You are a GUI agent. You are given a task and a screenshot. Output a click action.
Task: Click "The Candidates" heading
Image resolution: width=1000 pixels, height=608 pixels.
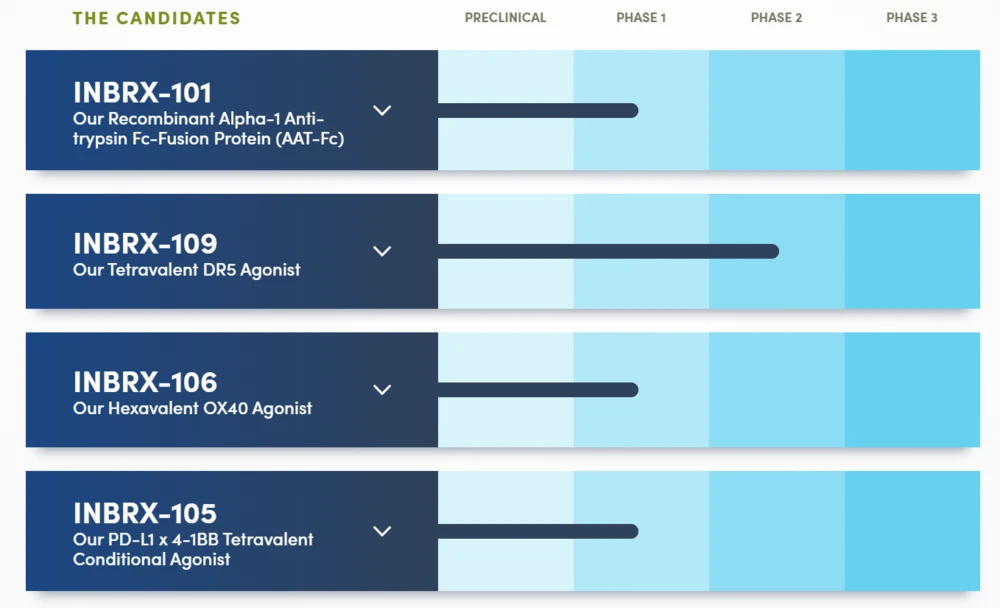point(156,18)
